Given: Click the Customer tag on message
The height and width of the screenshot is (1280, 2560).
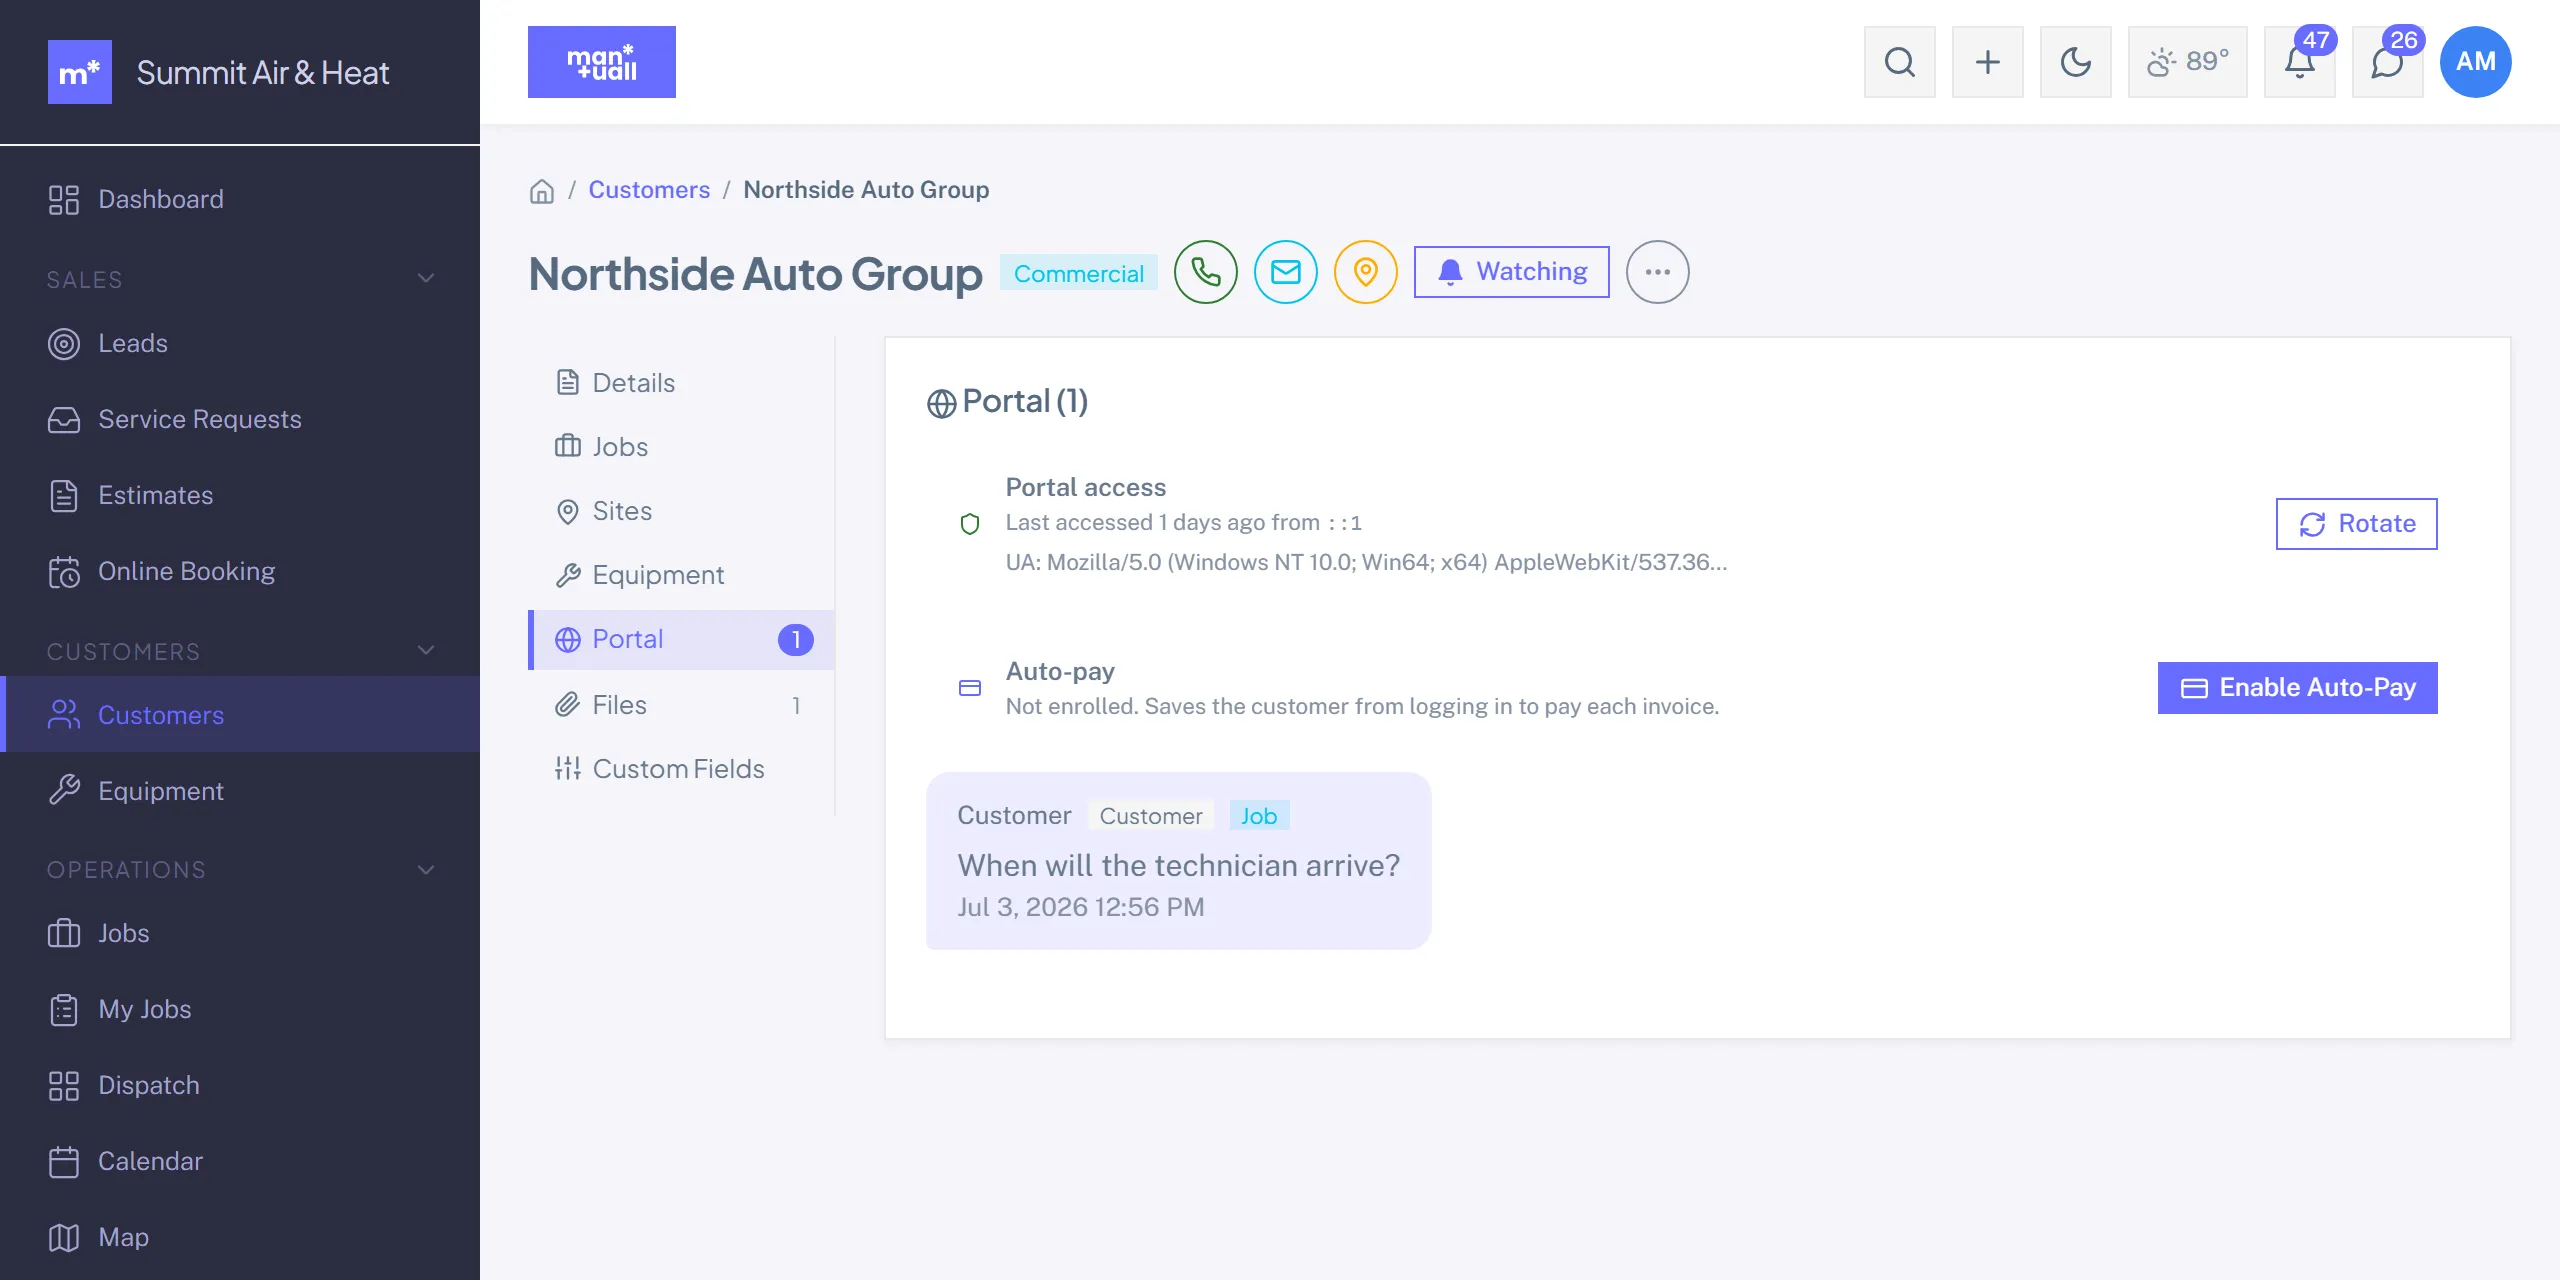Looking at the screenshot, I should 1151,816.
